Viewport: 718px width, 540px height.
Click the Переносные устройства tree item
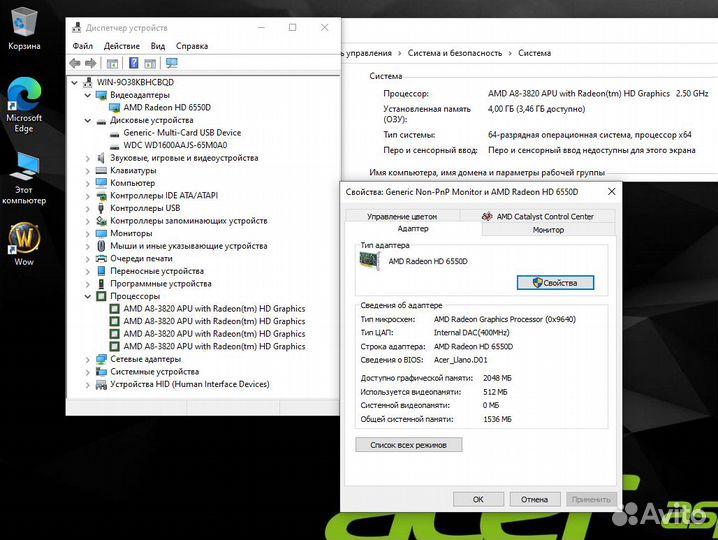click(157, 271)
